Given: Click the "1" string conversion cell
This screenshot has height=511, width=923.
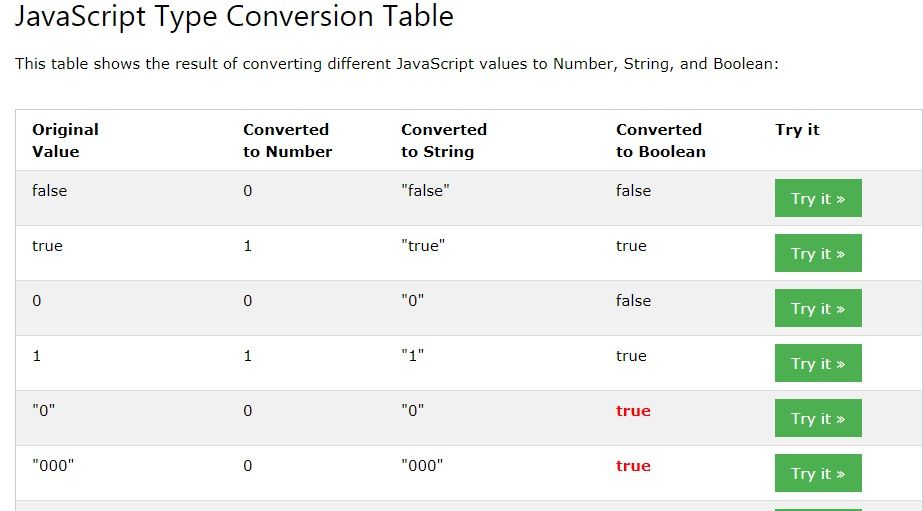Looking at the screenshot, I should (x=413, y=355).
